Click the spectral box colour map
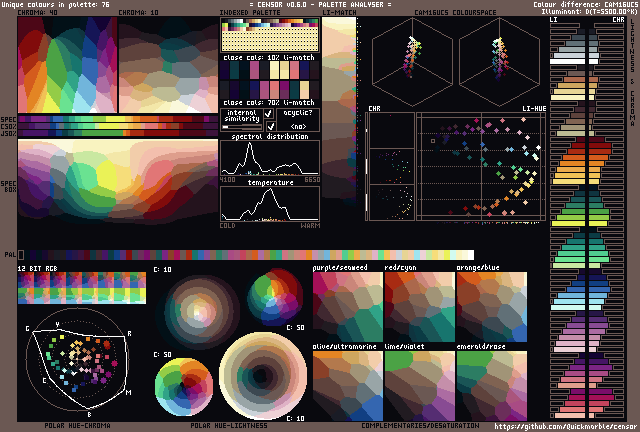Image resolution: width=640 pixels, height=432 pixels. pyautogui.click(x=118, y=181)
